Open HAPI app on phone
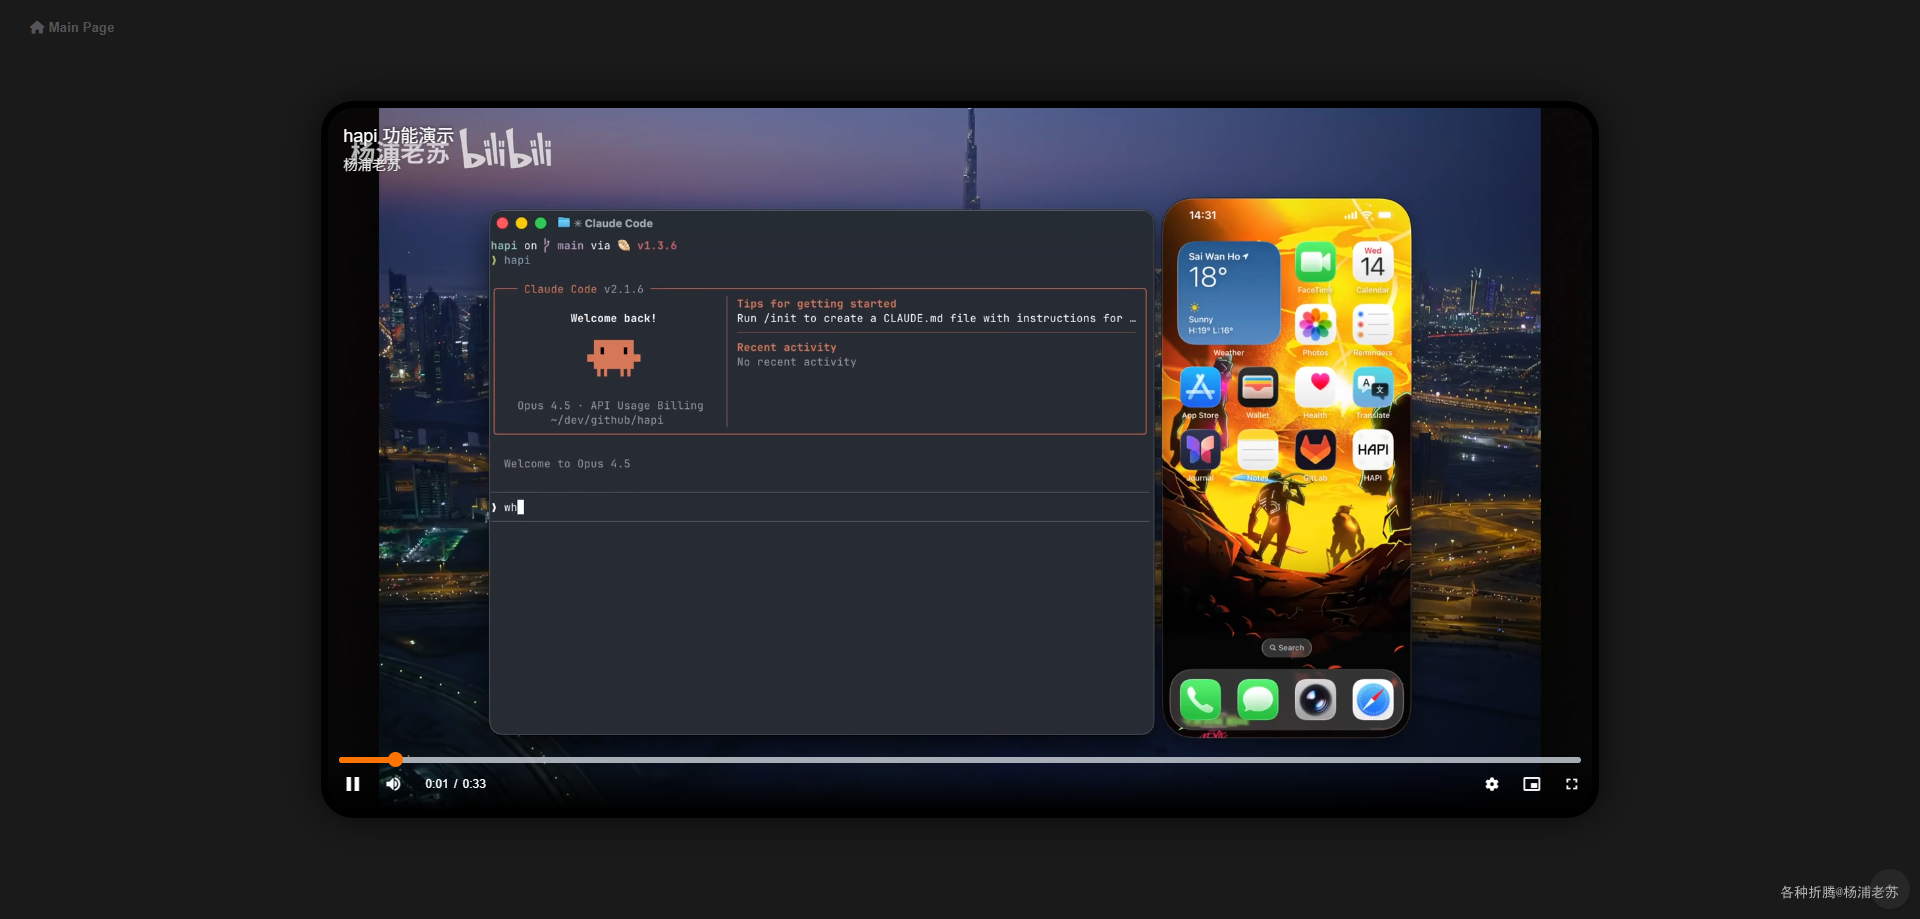The image size is (1920, 919). [1373, 450]
